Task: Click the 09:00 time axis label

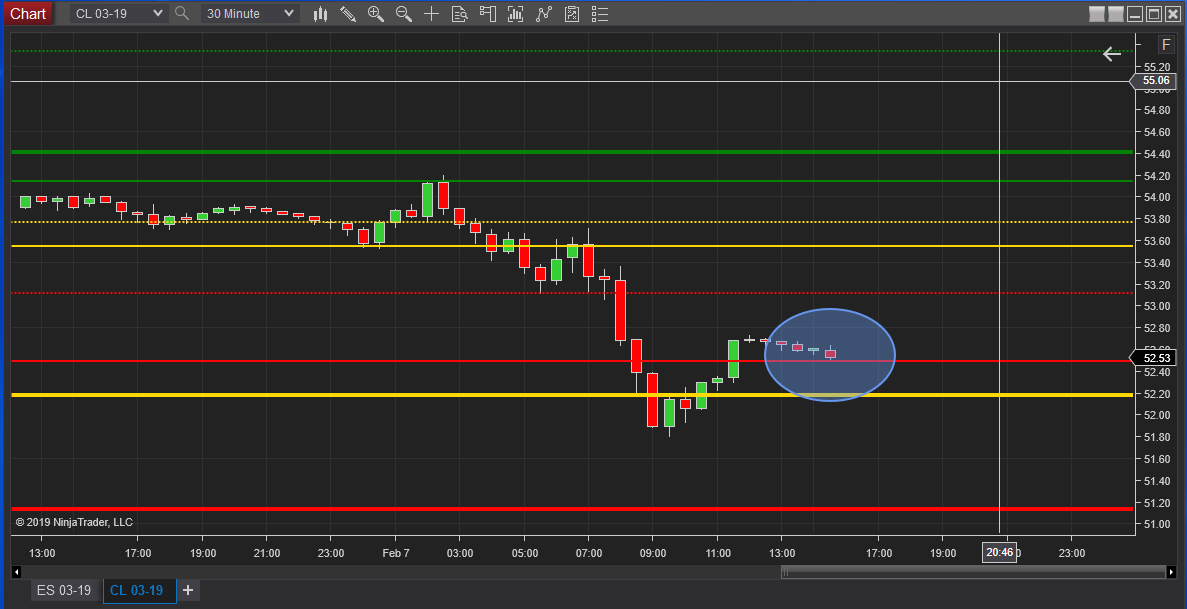Action: click(x=653, y=553)
